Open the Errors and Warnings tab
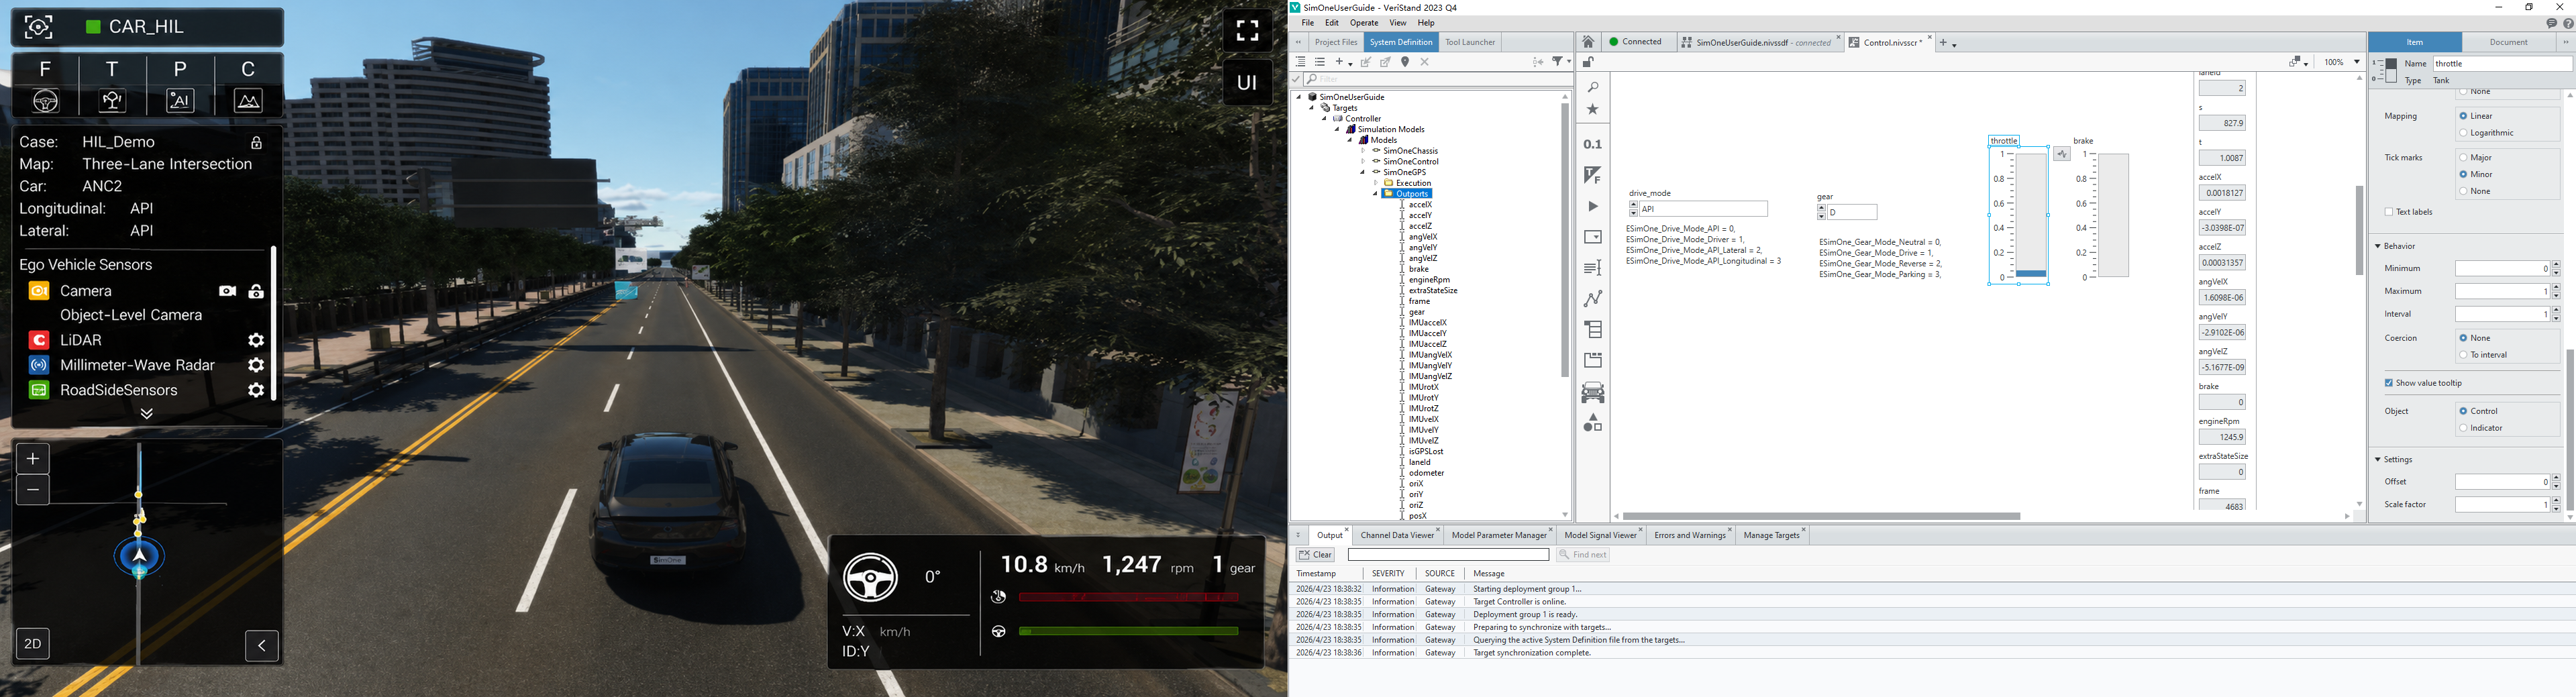Image resolution: width=2576 pixels, height=697 pixels. 1690,536
